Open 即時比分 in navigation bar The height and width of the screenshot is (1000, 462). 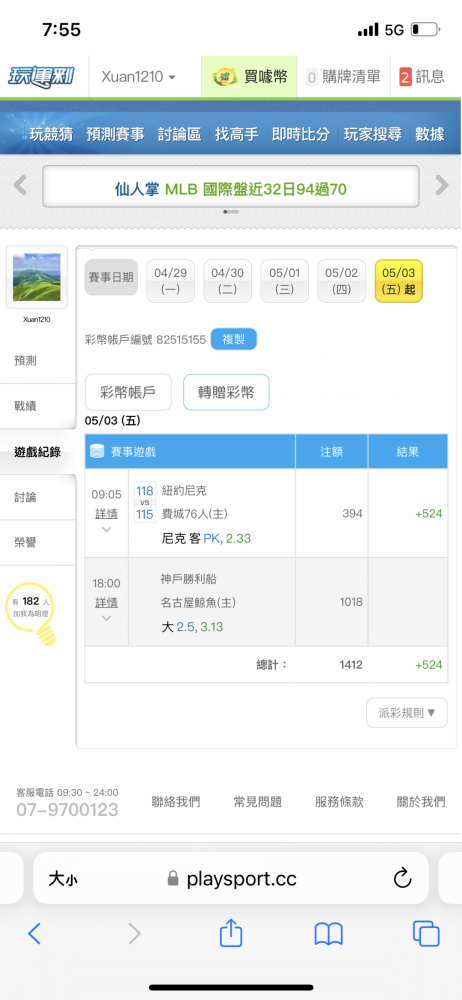click(301, 134)
